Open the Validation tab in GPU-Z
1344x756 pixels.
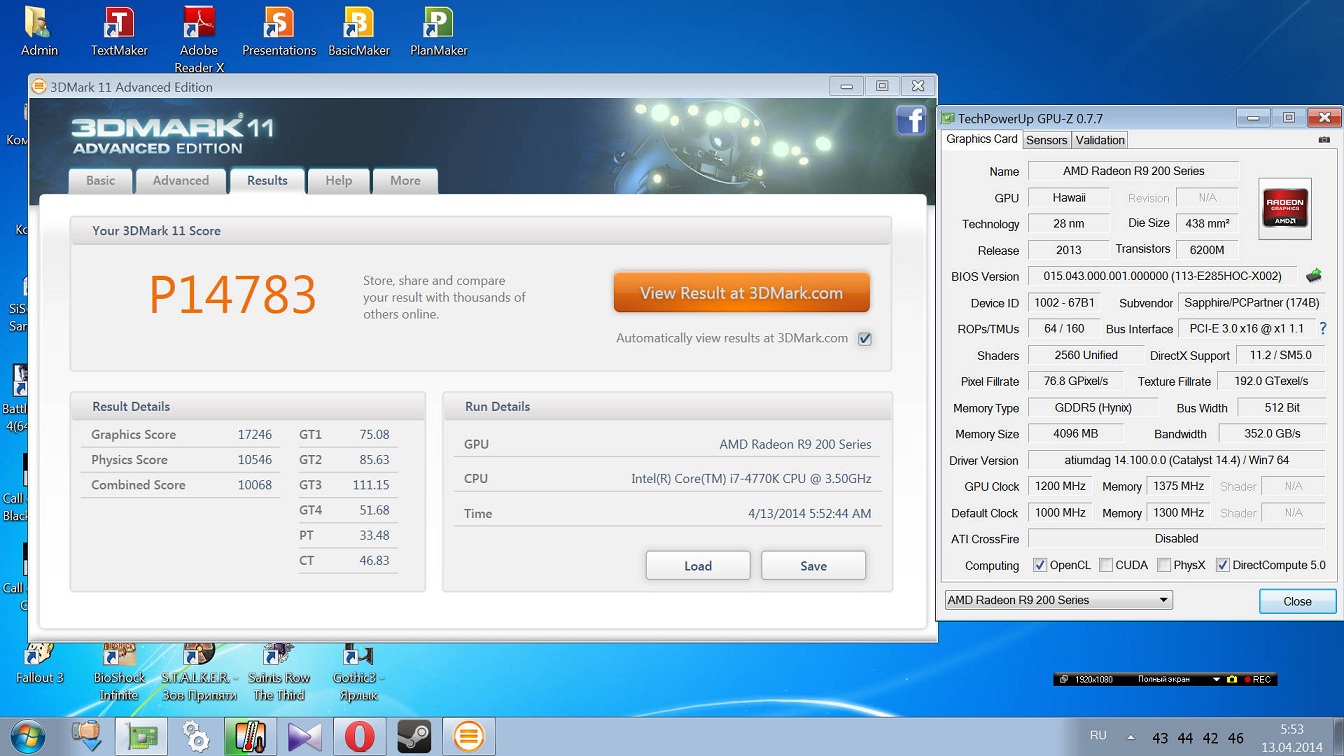click(1100, 141)
